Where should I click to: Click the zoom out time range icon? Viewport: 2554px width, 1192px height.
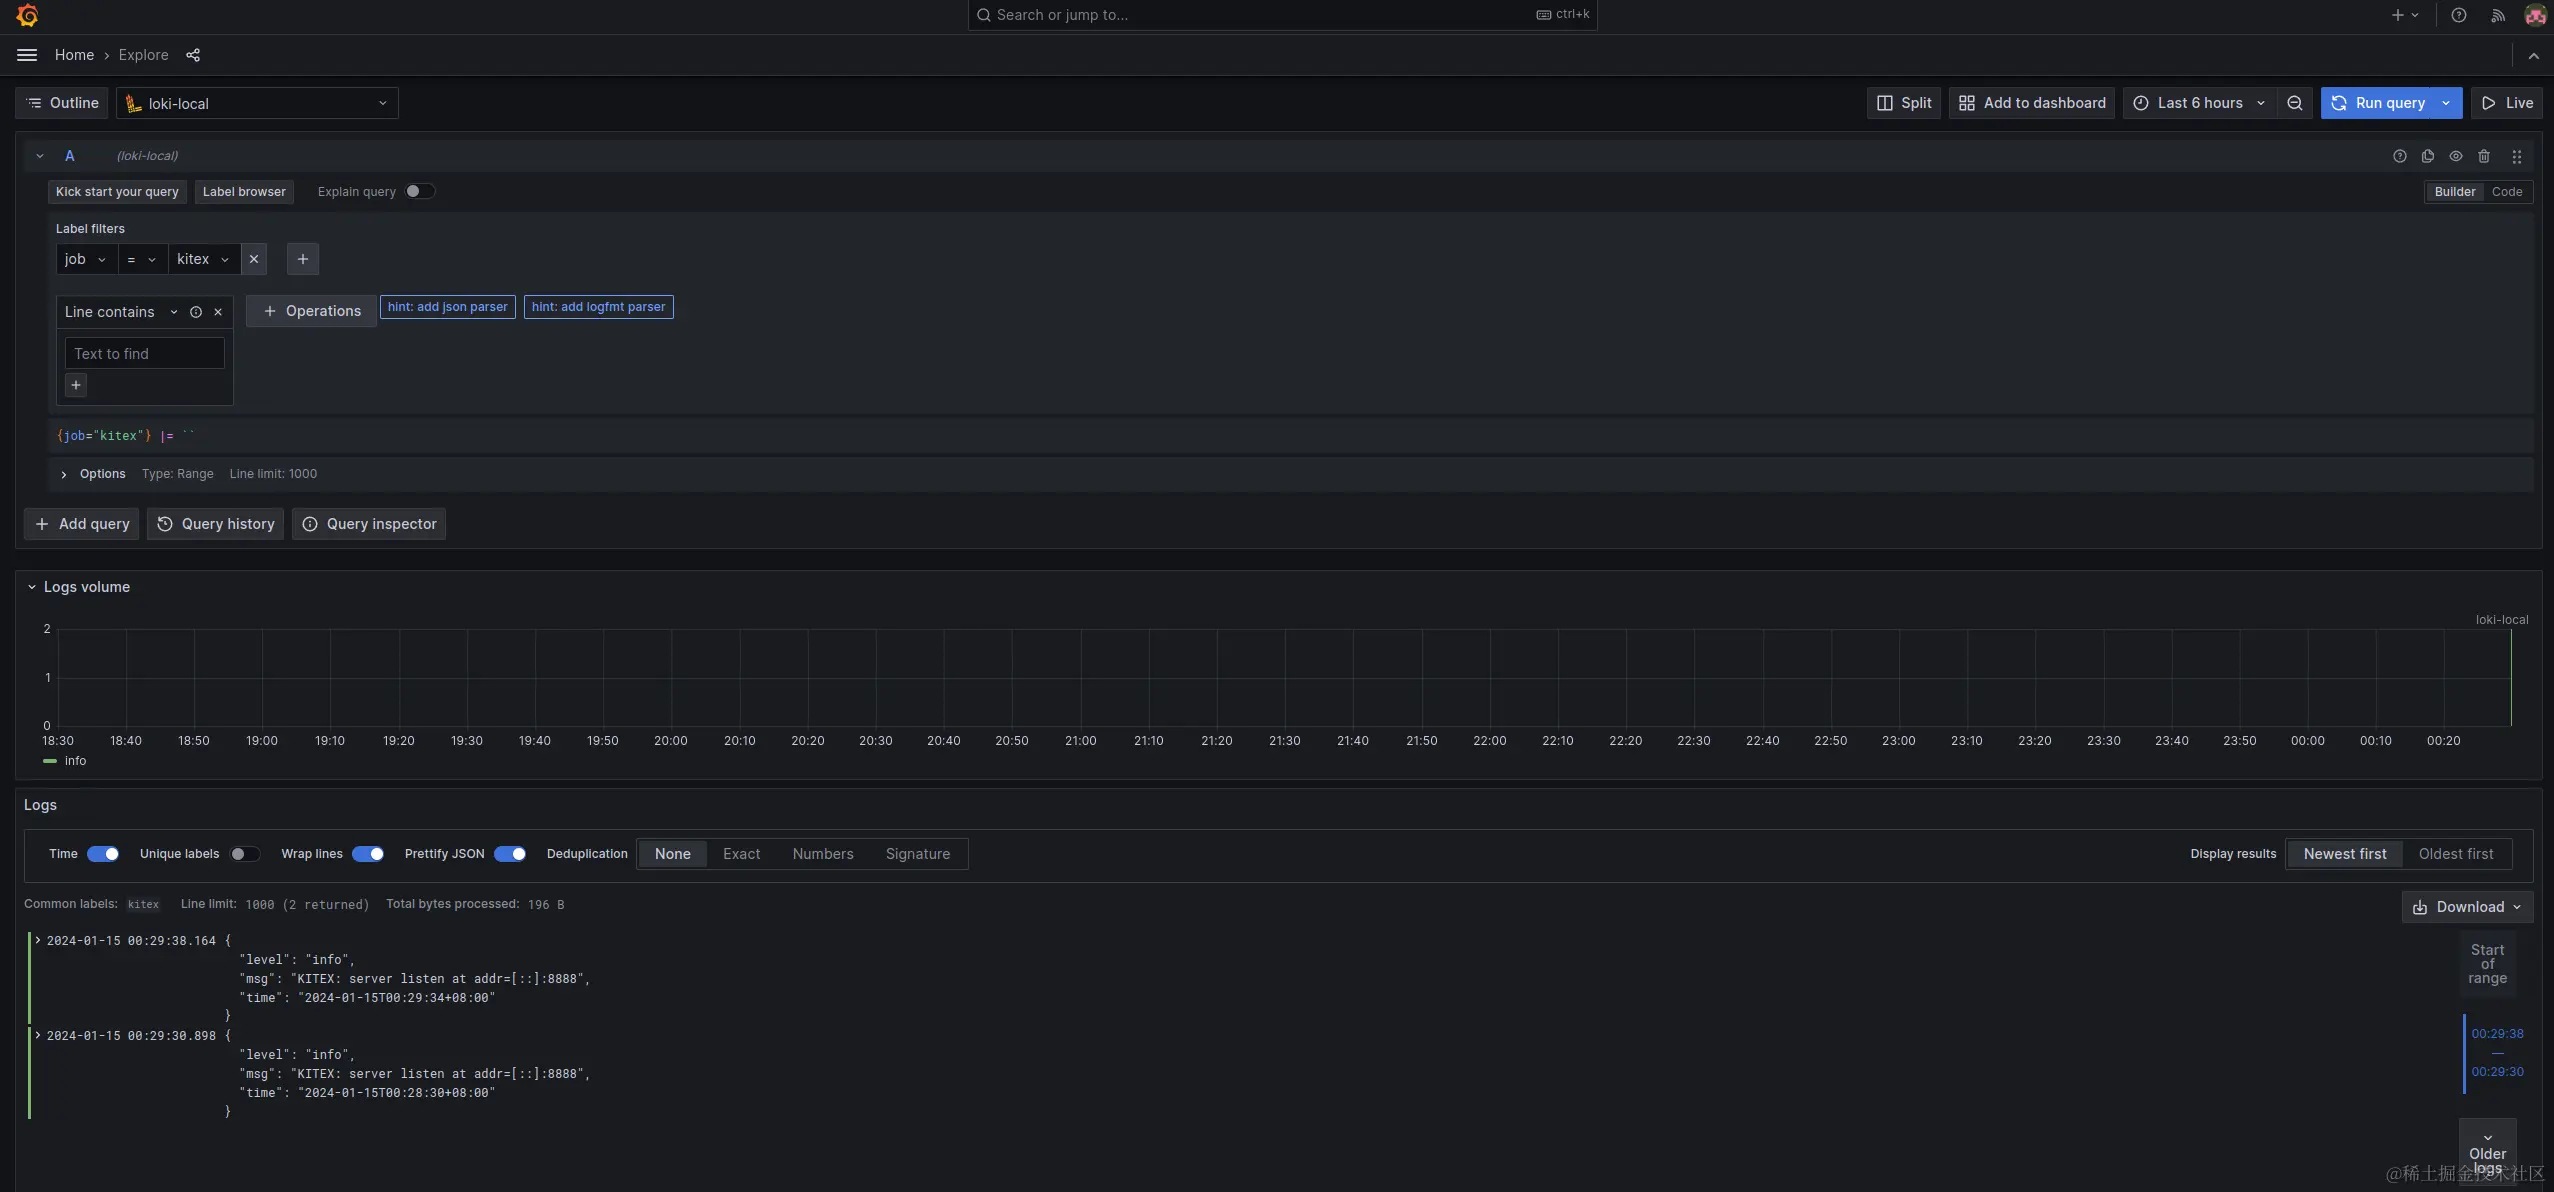click(2295, 103)
